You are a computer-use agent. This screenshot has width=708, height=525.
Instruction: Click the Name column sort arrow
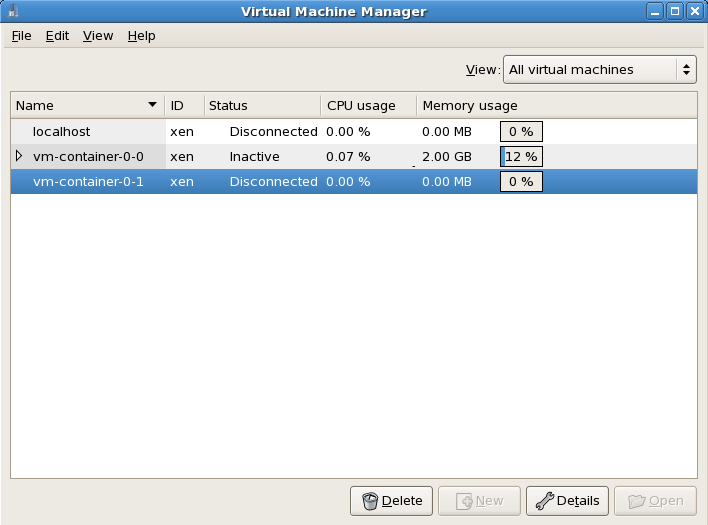pos(152,105)
